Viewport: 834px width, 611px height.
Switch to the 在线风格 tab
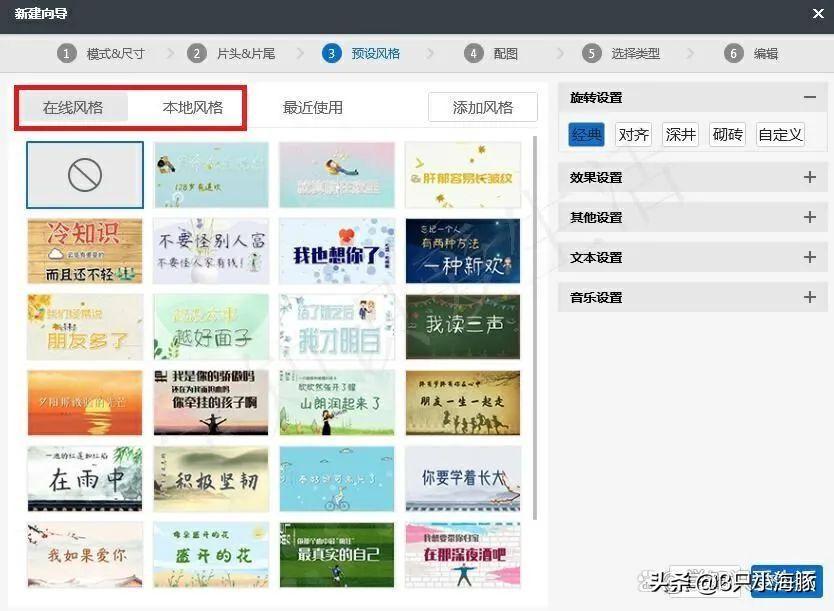(x=73, y=107)
